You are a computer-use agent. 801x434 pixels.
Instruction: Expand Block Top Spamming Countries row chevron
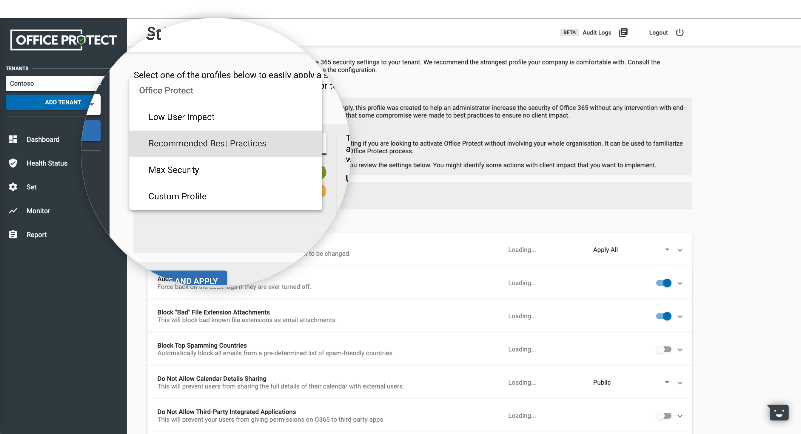[x=680, y=349]
